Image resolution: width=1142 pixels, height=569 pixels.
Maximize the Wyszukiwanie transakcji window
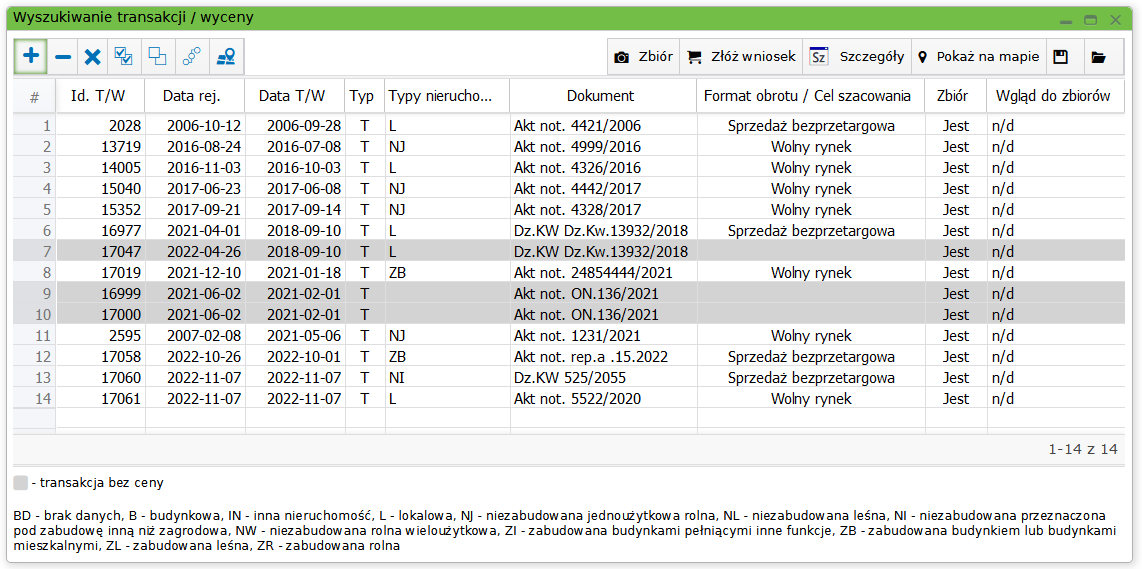(x=1091, y=19)
